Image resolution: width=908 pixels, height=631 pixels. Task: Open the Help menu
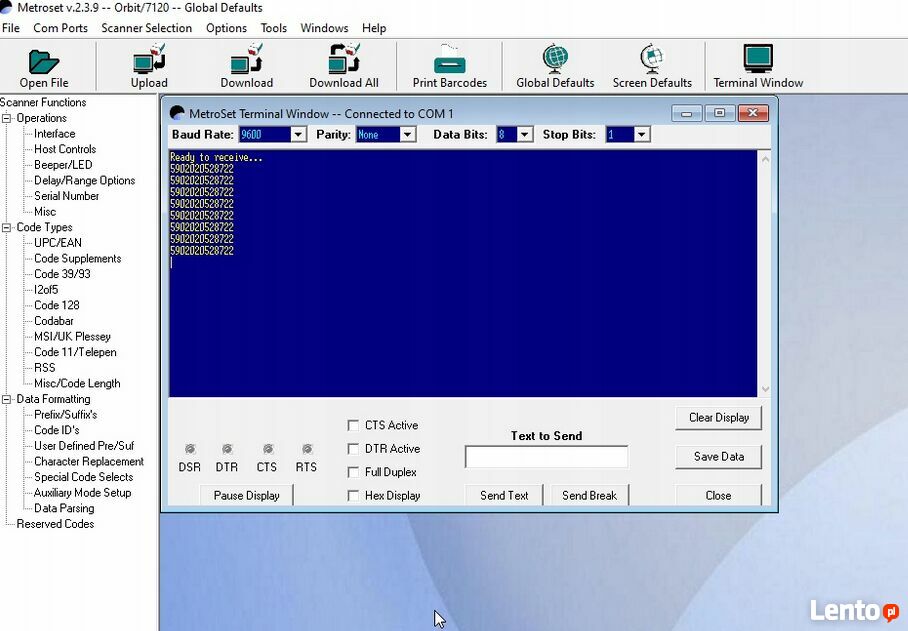coord(374,28)
